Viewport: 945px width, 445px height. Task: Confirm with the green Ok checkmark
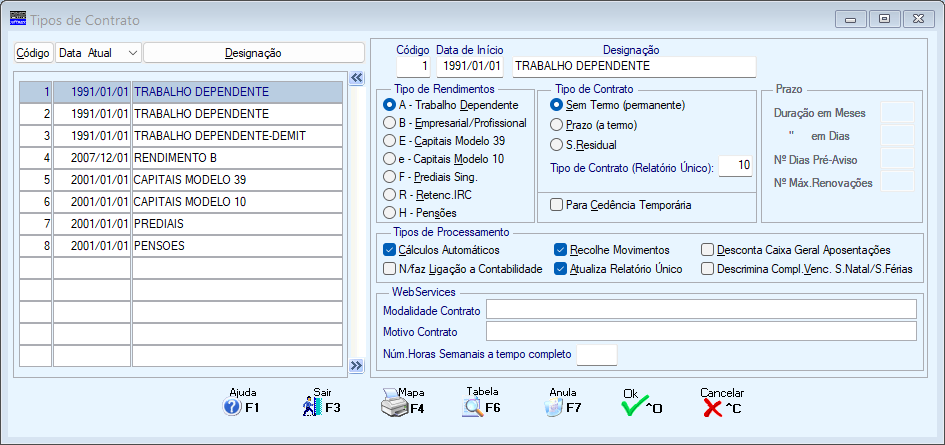pos(633,407)
